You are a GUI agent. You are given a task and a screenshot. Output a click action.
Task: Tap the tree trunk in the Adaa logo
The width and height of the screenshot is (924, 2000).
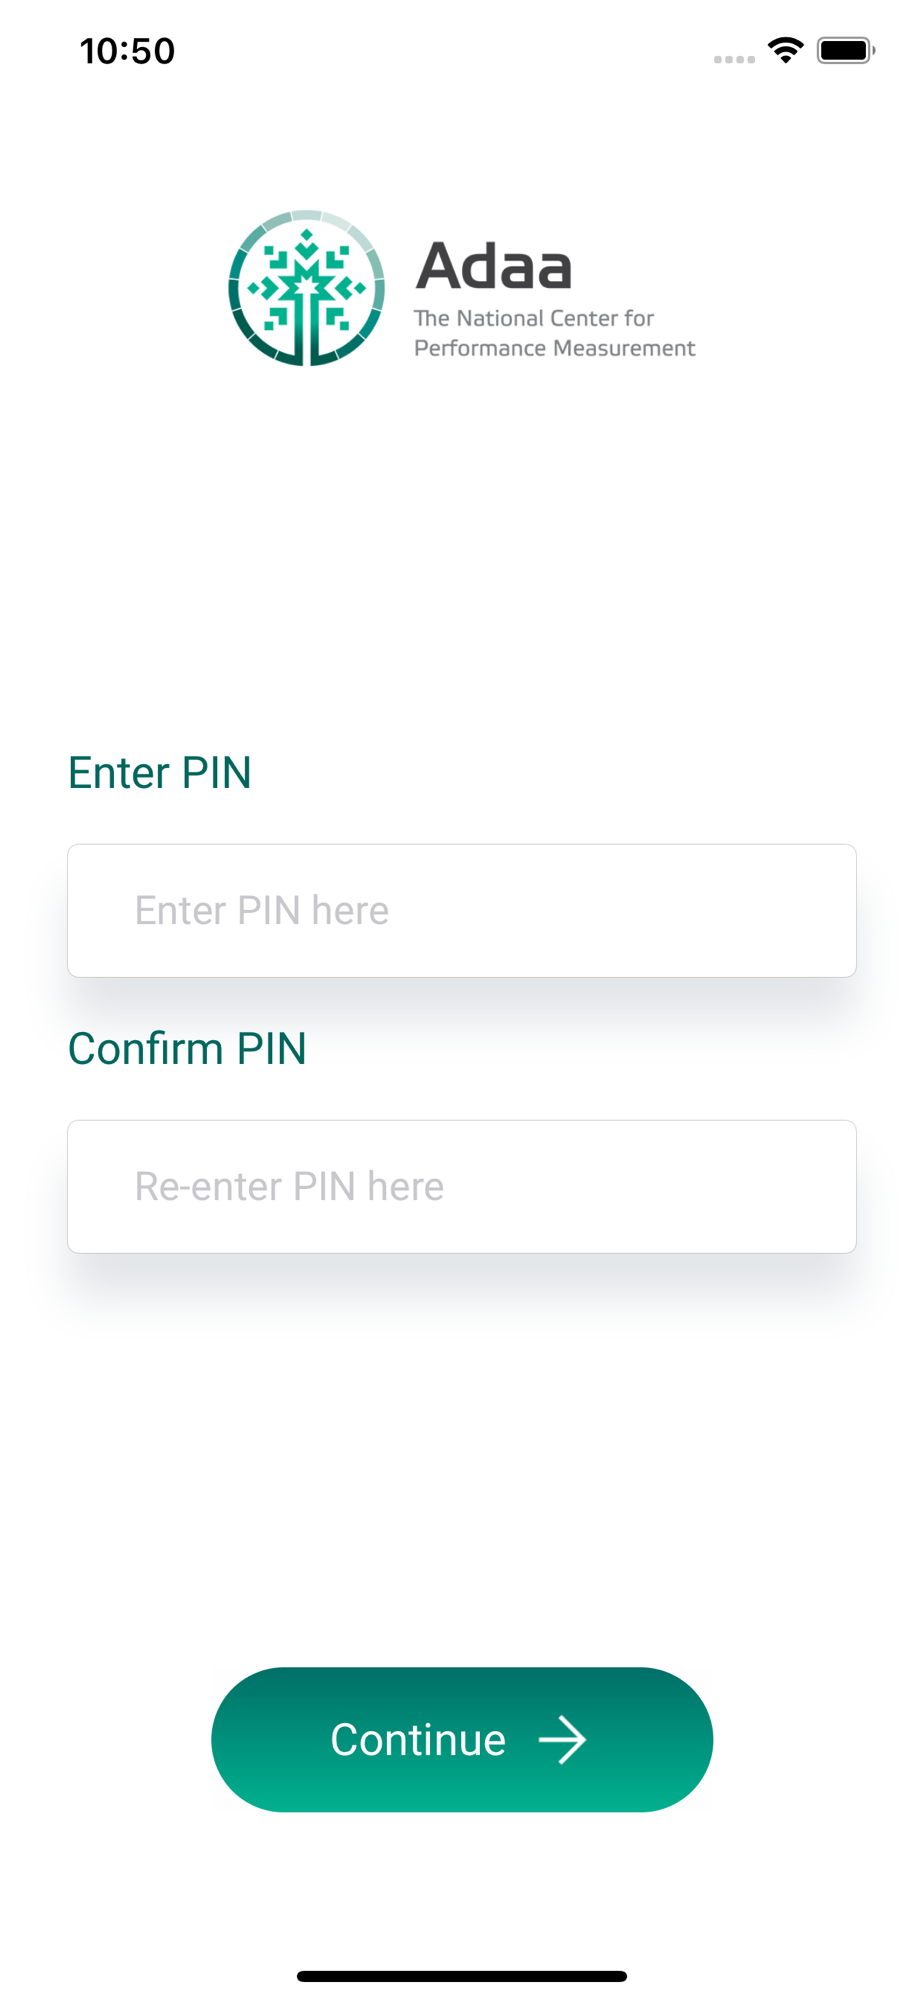(x=307, y=335)
